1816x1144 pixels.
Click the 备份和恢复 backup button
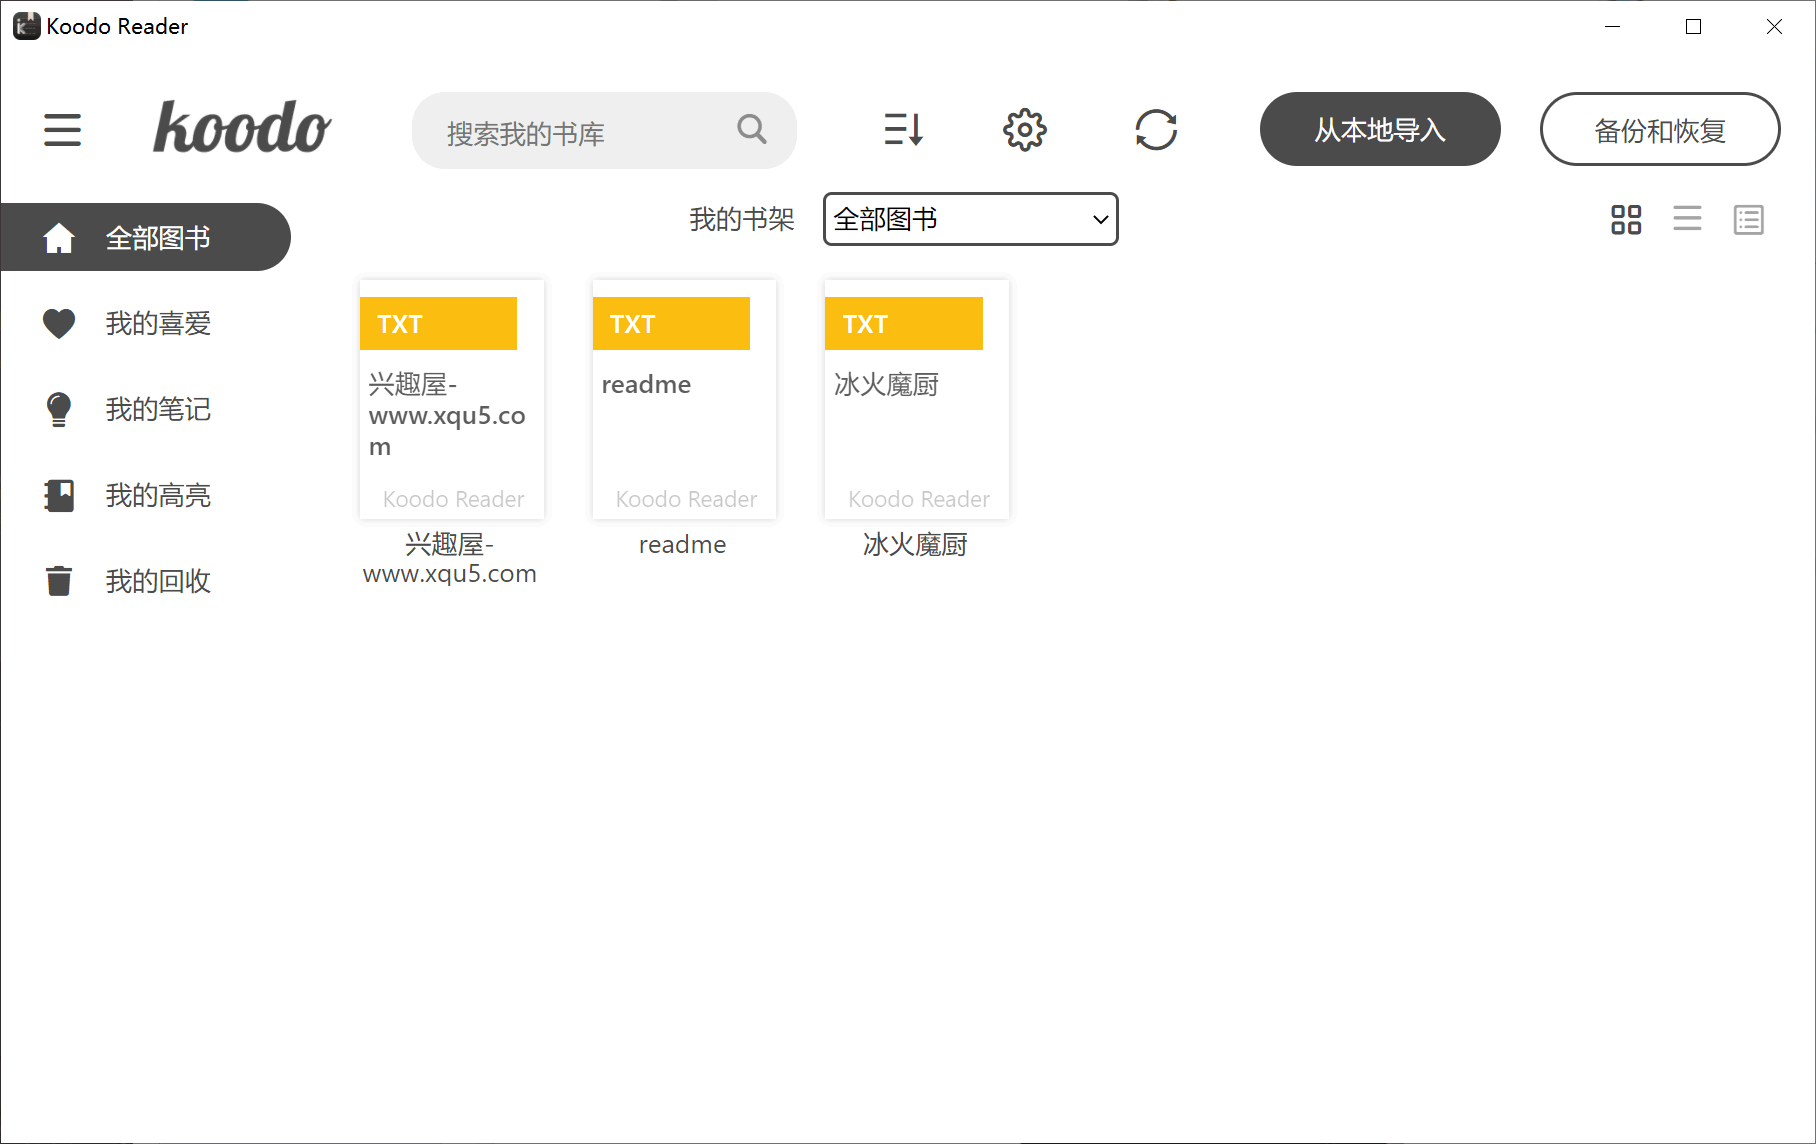pyautogui.click(x=1659, y=129)
